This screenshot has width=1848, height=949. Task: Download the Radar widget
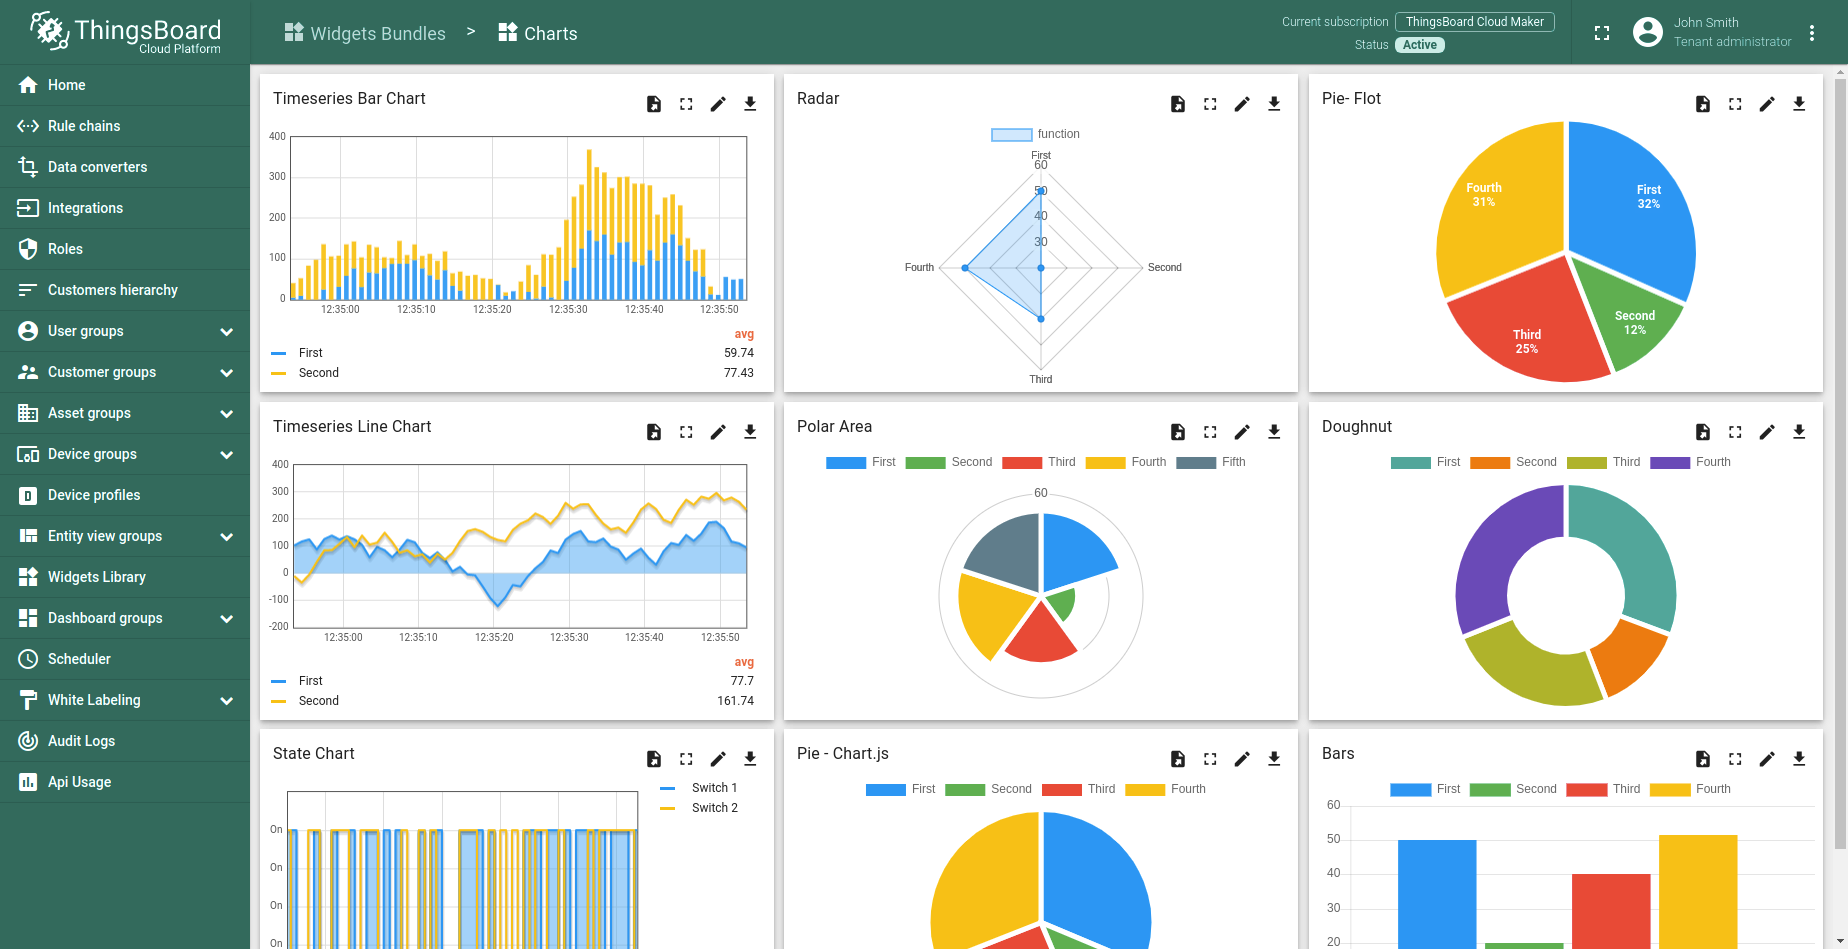pos(1274,104)
